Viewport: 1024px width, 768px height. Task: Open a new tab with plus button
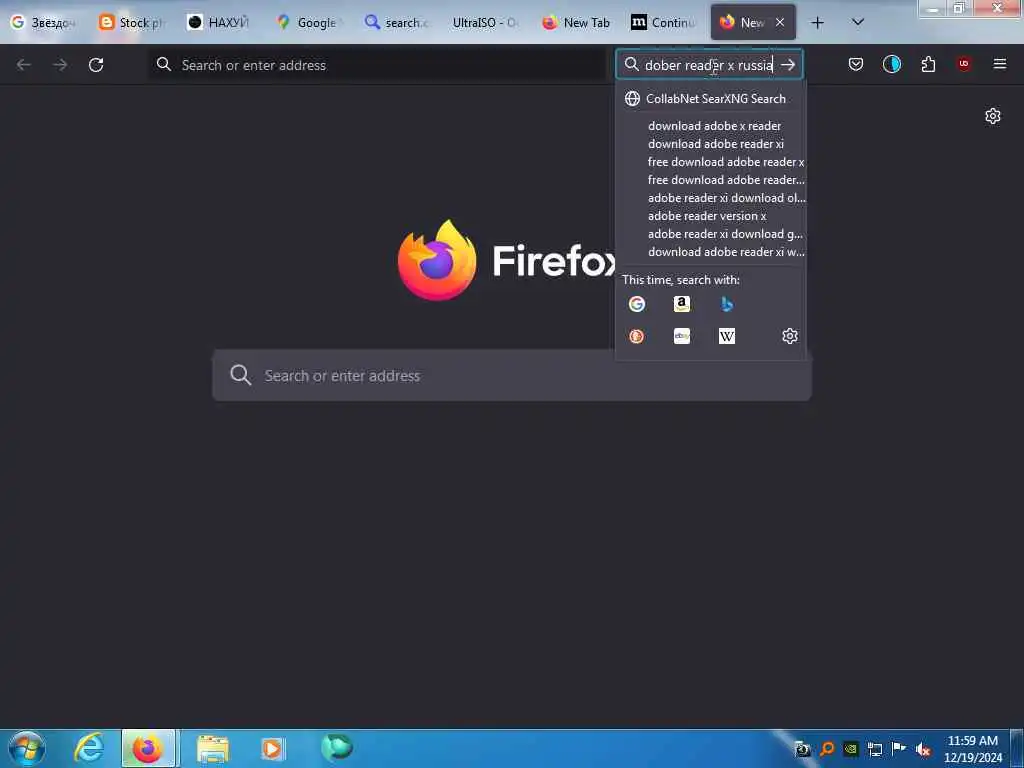(817, 23)
